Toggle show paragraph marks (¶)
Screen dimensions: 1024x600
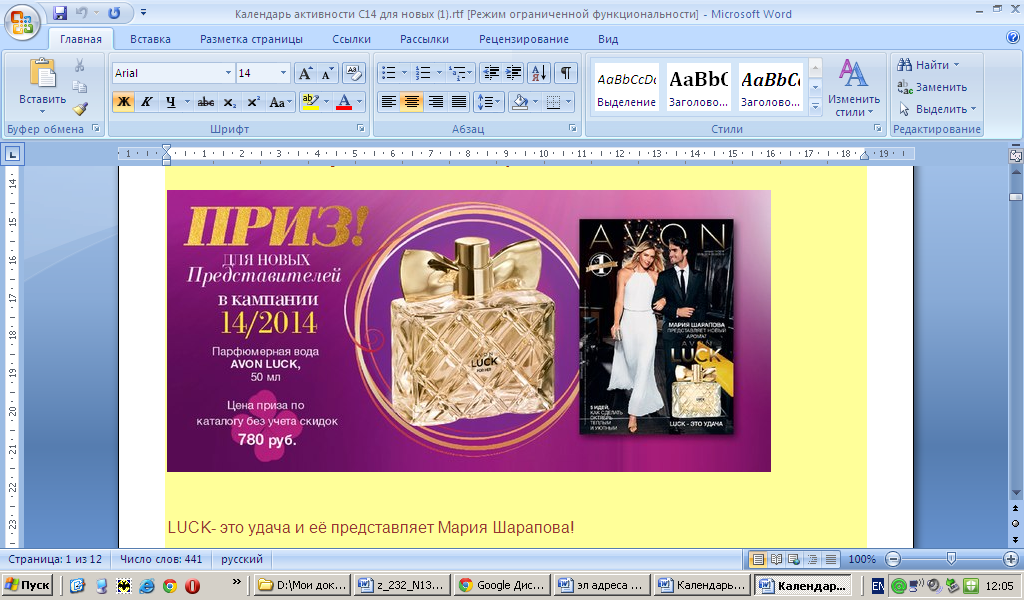(566, 73)
